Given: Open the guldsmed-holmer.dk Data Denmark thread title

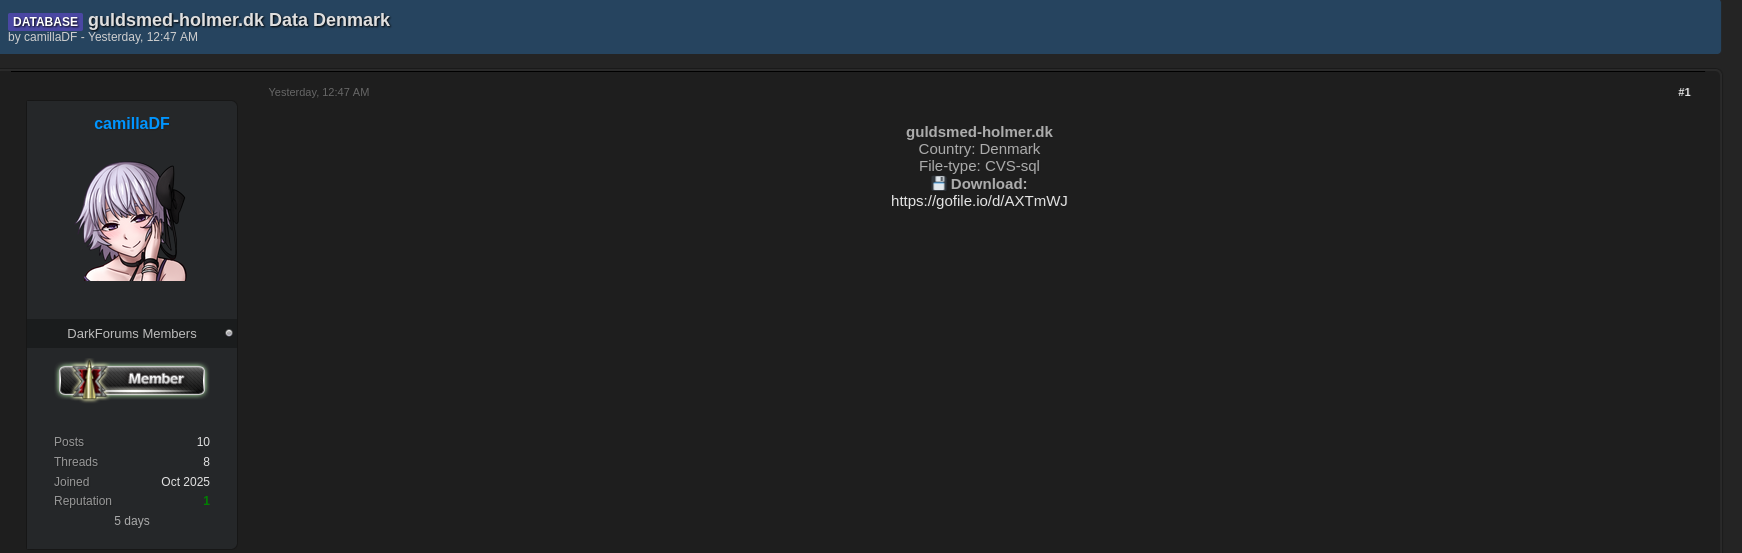Looking at the screenshot, I should [239, 20].
